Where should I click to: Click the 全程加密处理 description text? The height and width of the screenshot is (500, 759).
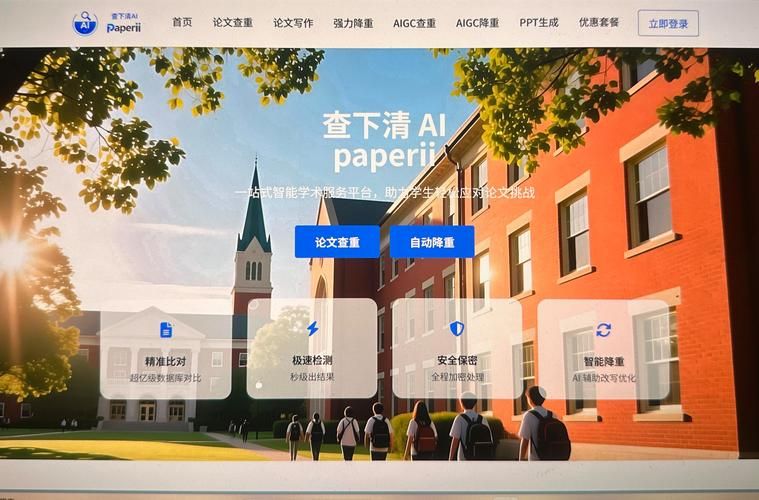[x=457, y=377]
